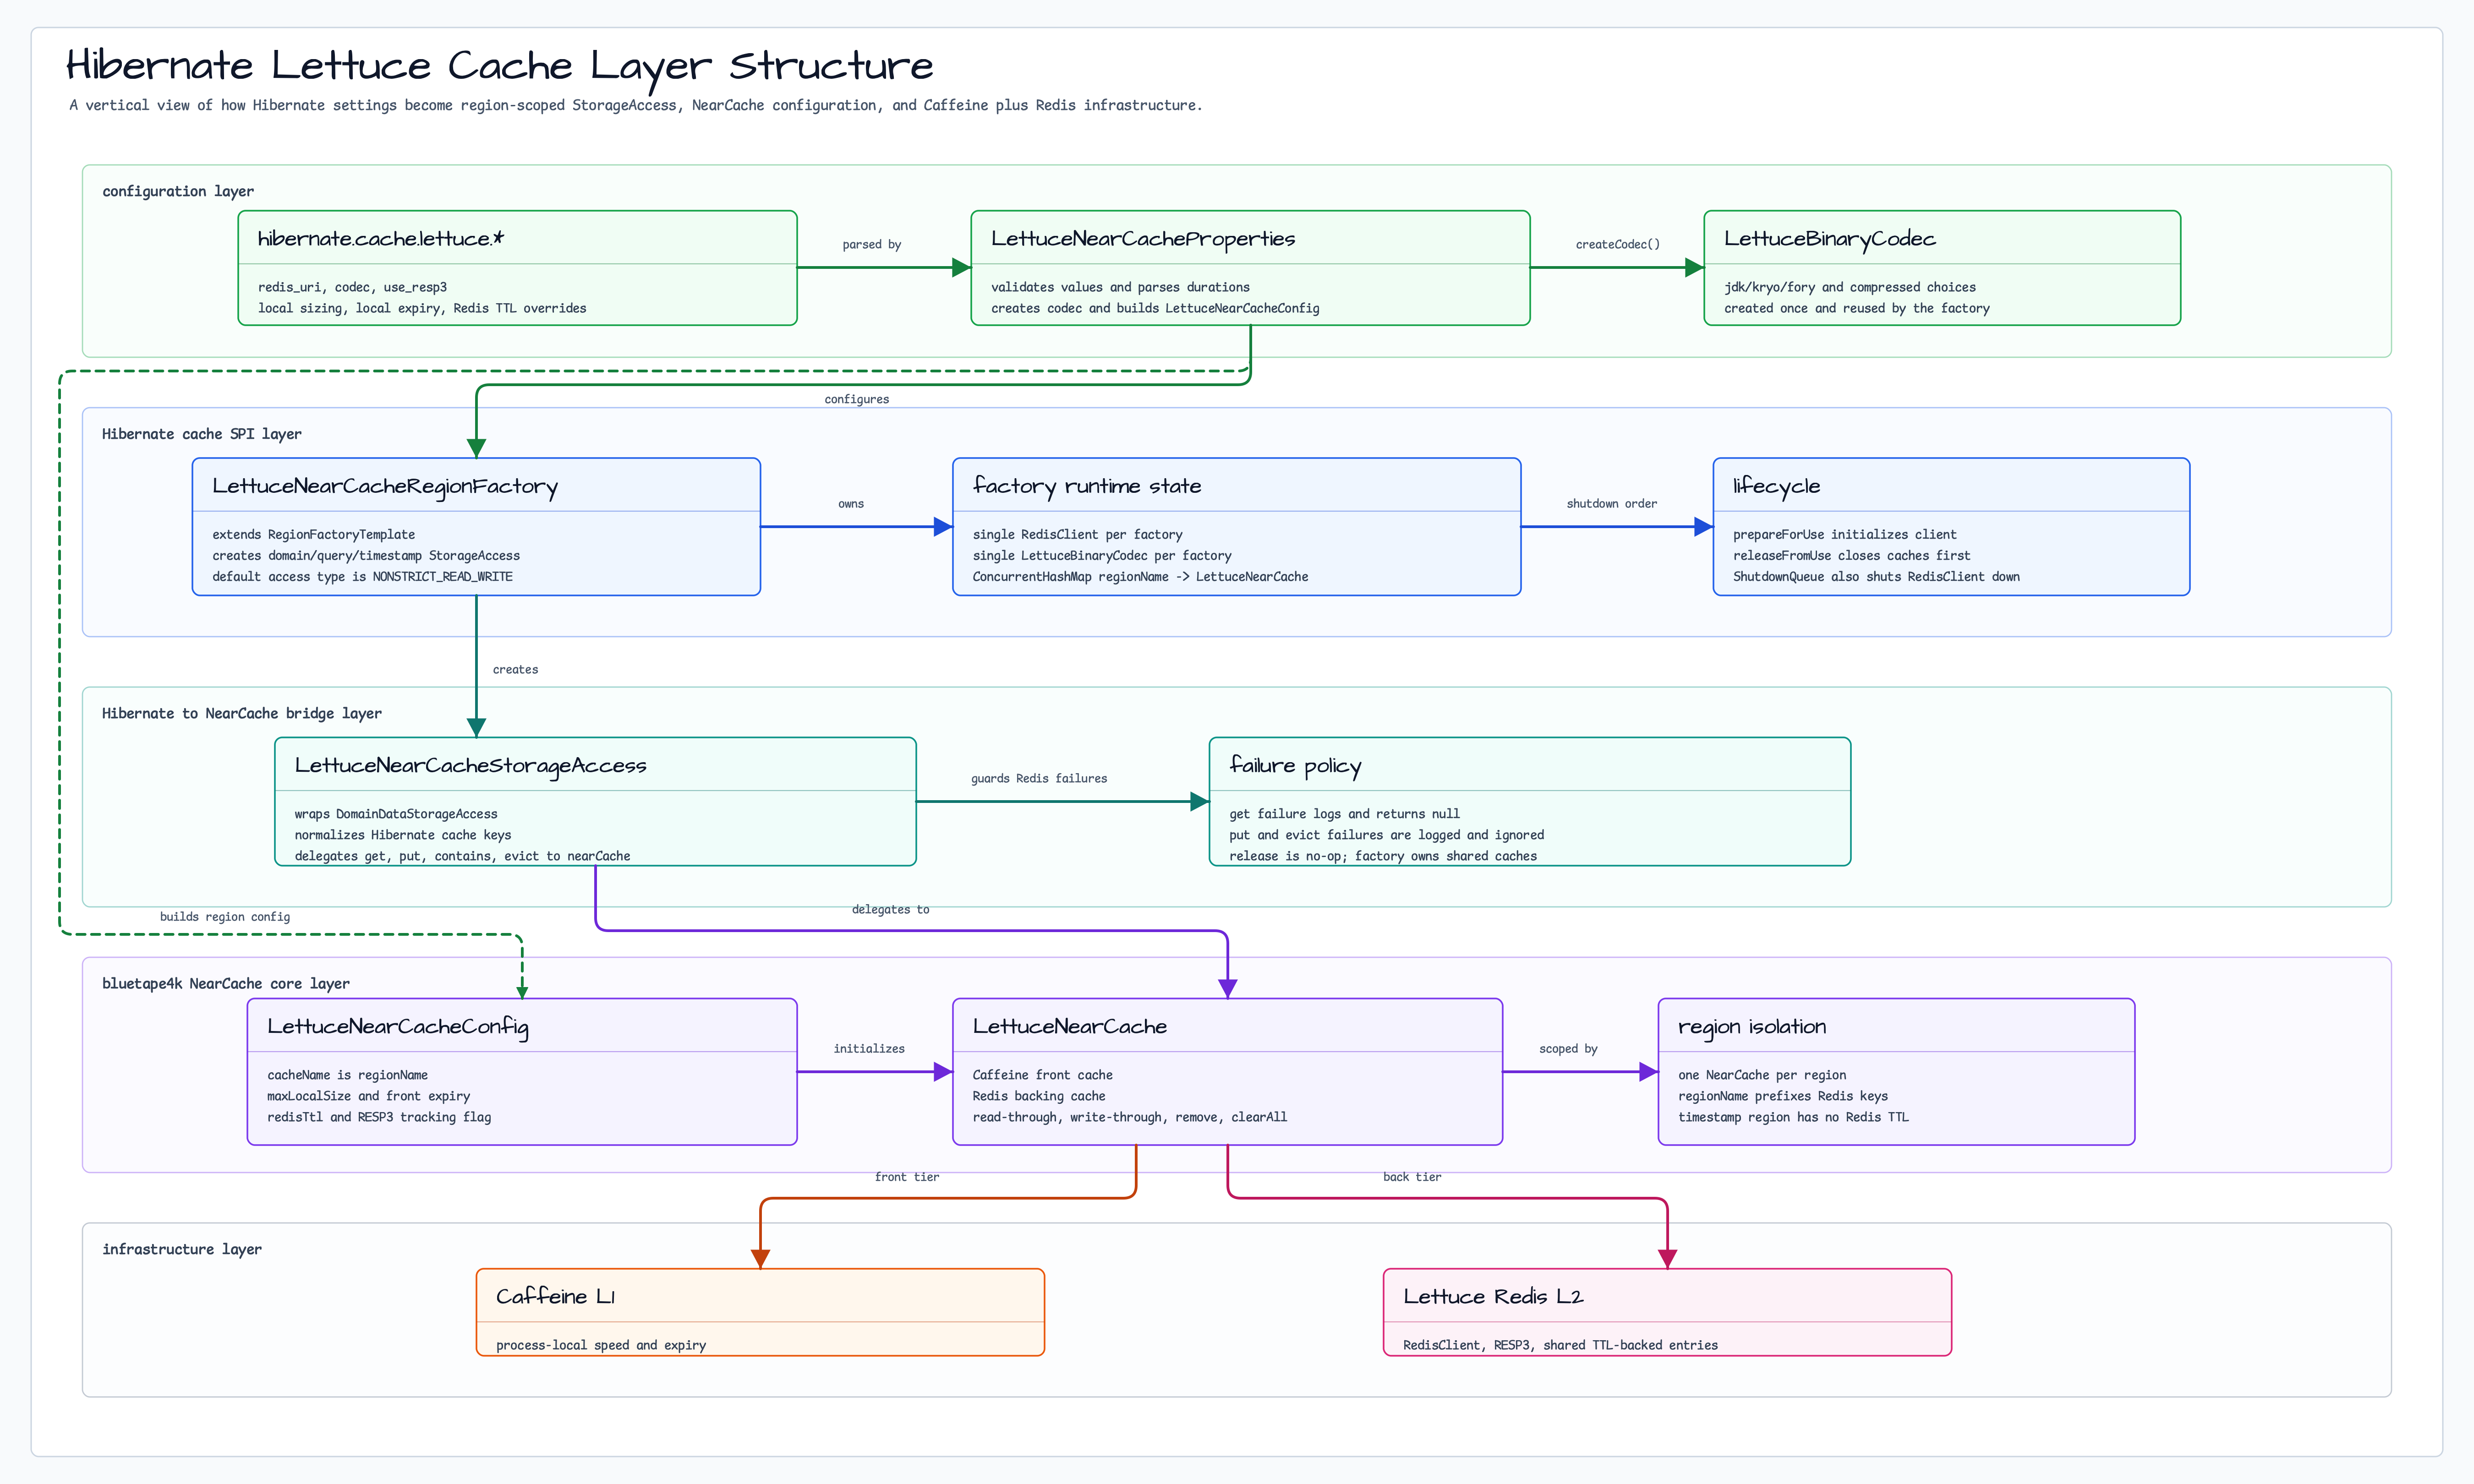Click 'normalizes Hibernate cache keys' line
Image resolution: width=2474 pixels, height=1484 pixels.
pos(403,835)
